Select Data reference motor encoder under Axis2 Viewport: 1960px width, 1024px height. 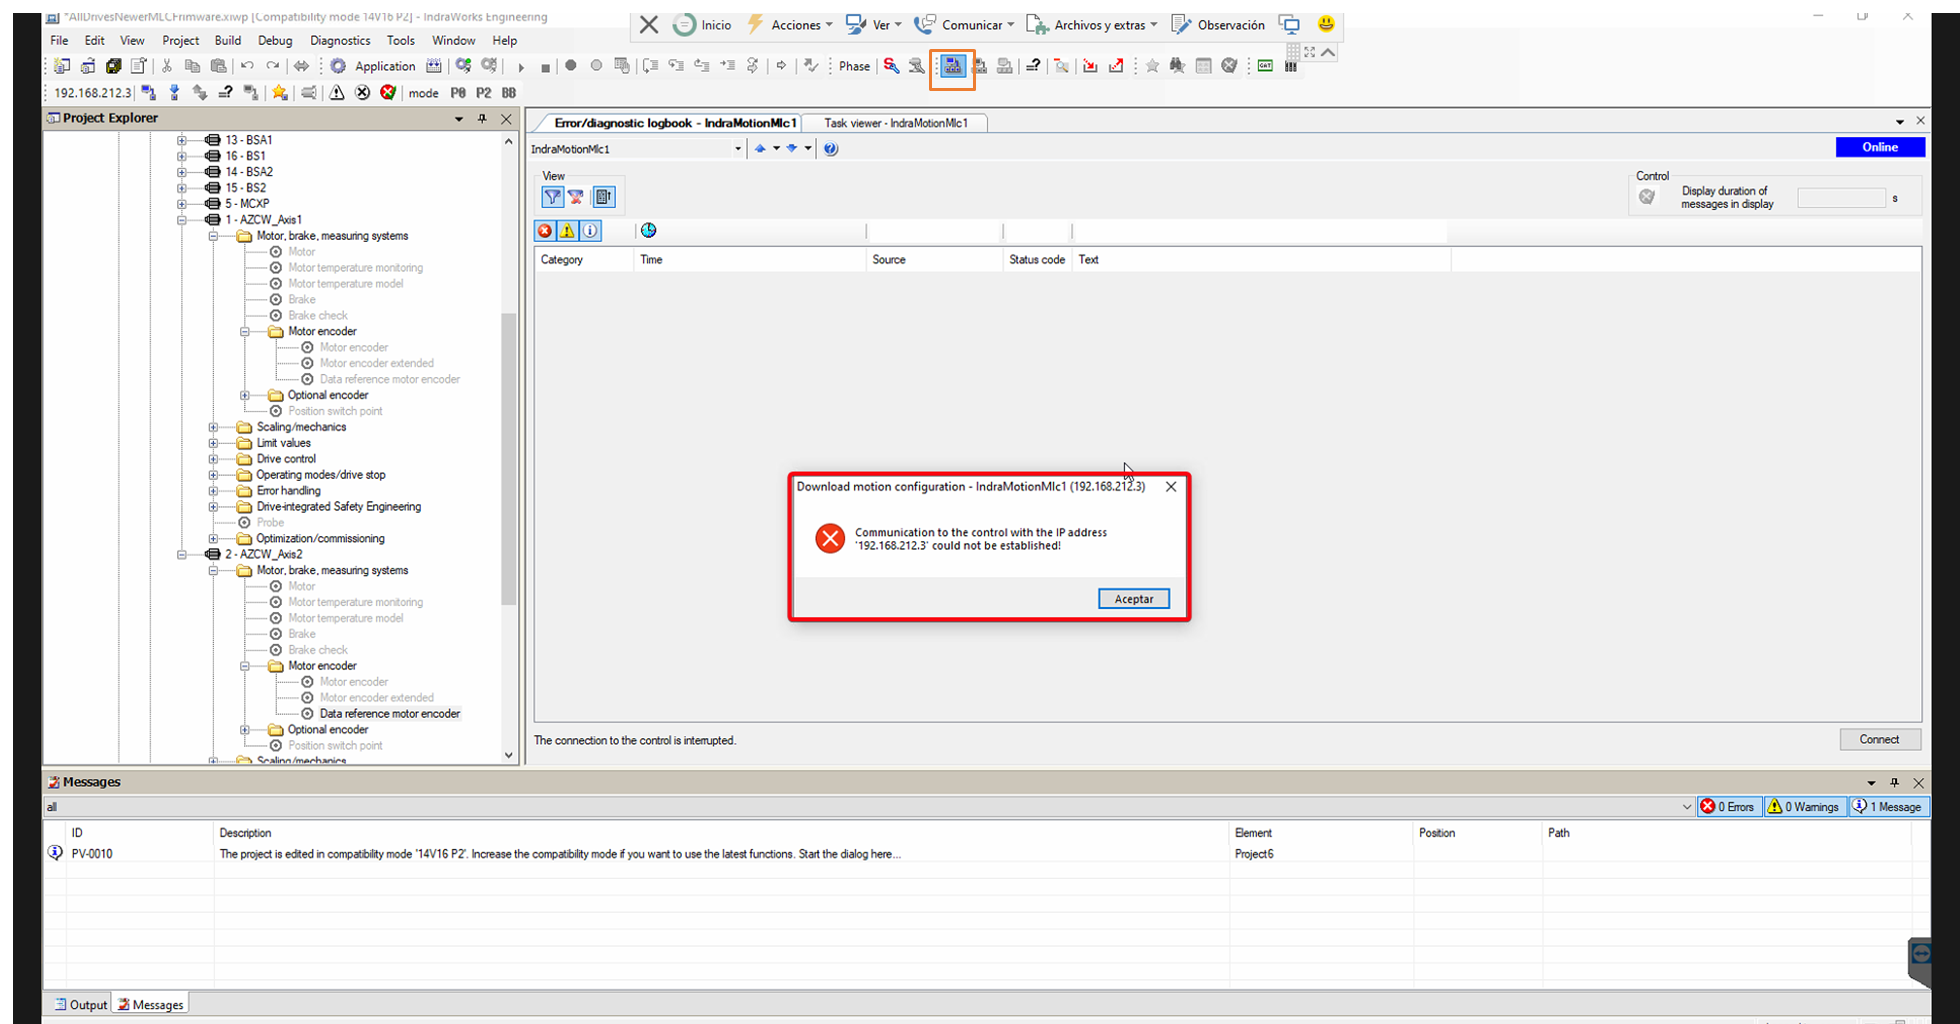point(390,714)
